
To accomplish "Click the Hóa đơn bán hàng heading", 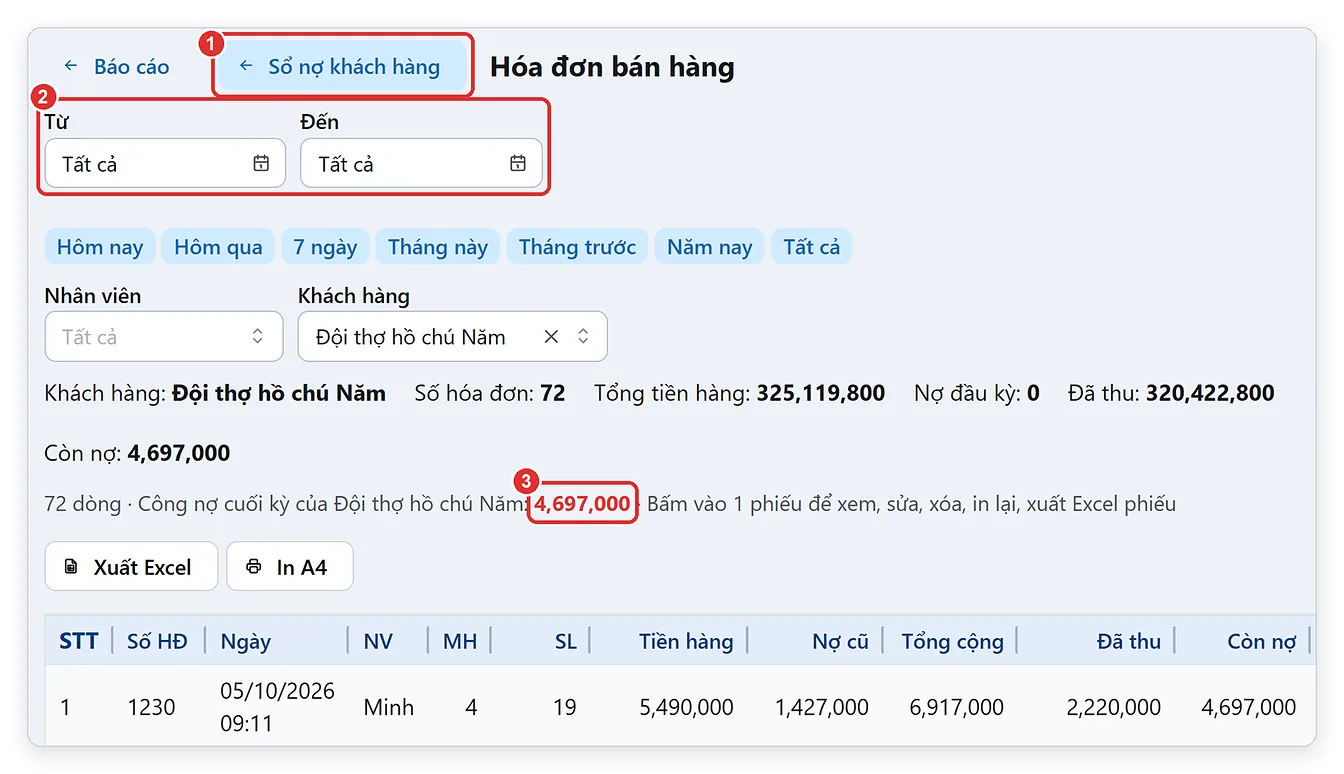I will (x=612, y=67).
